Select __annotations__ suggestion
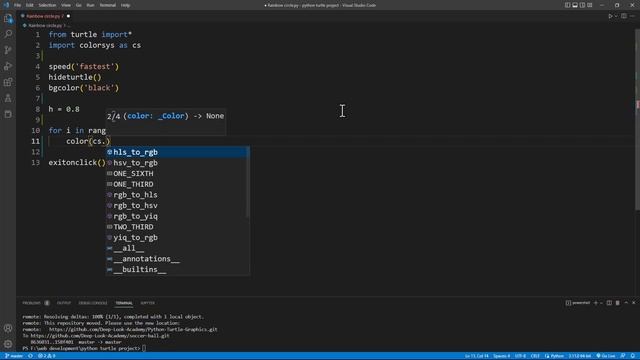The width and height of the screenshot is (640, 360). click(x=178, y=259)
